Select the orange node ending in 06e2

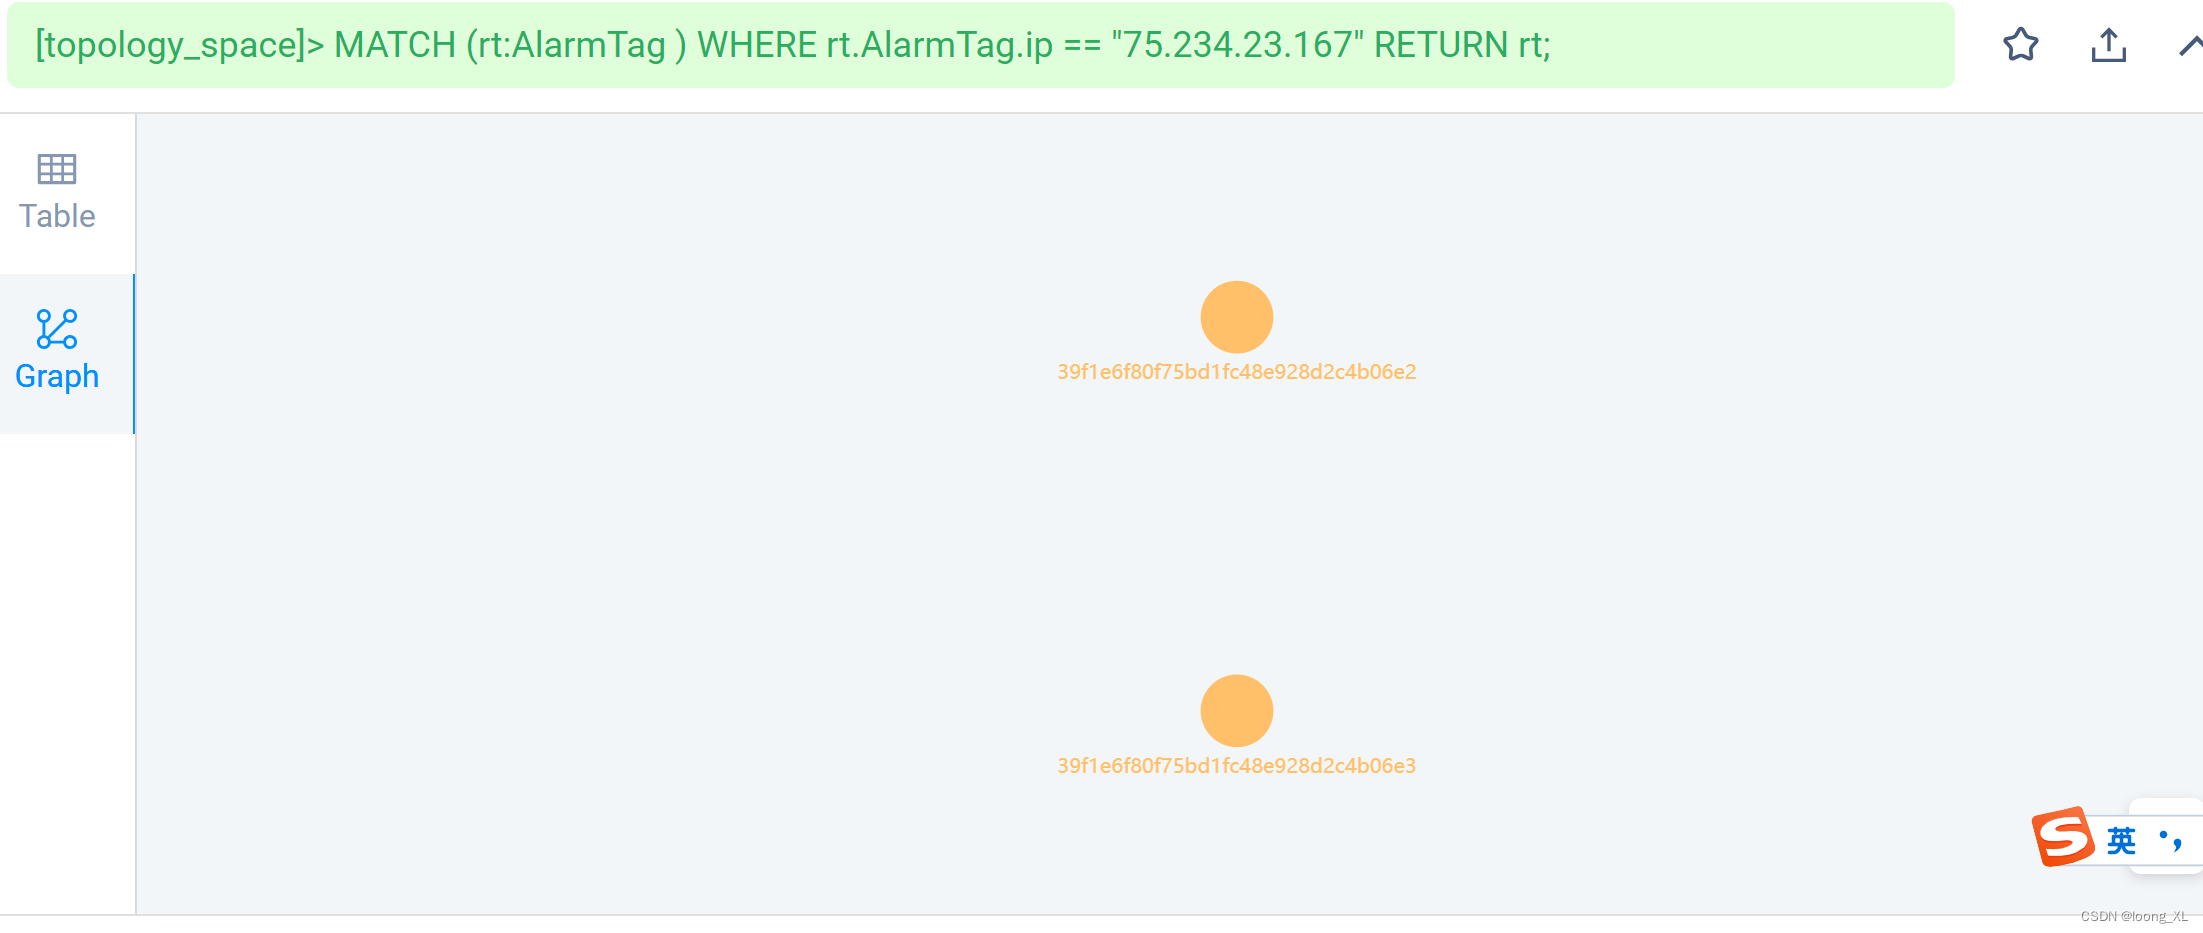[x=1236, y=317]
